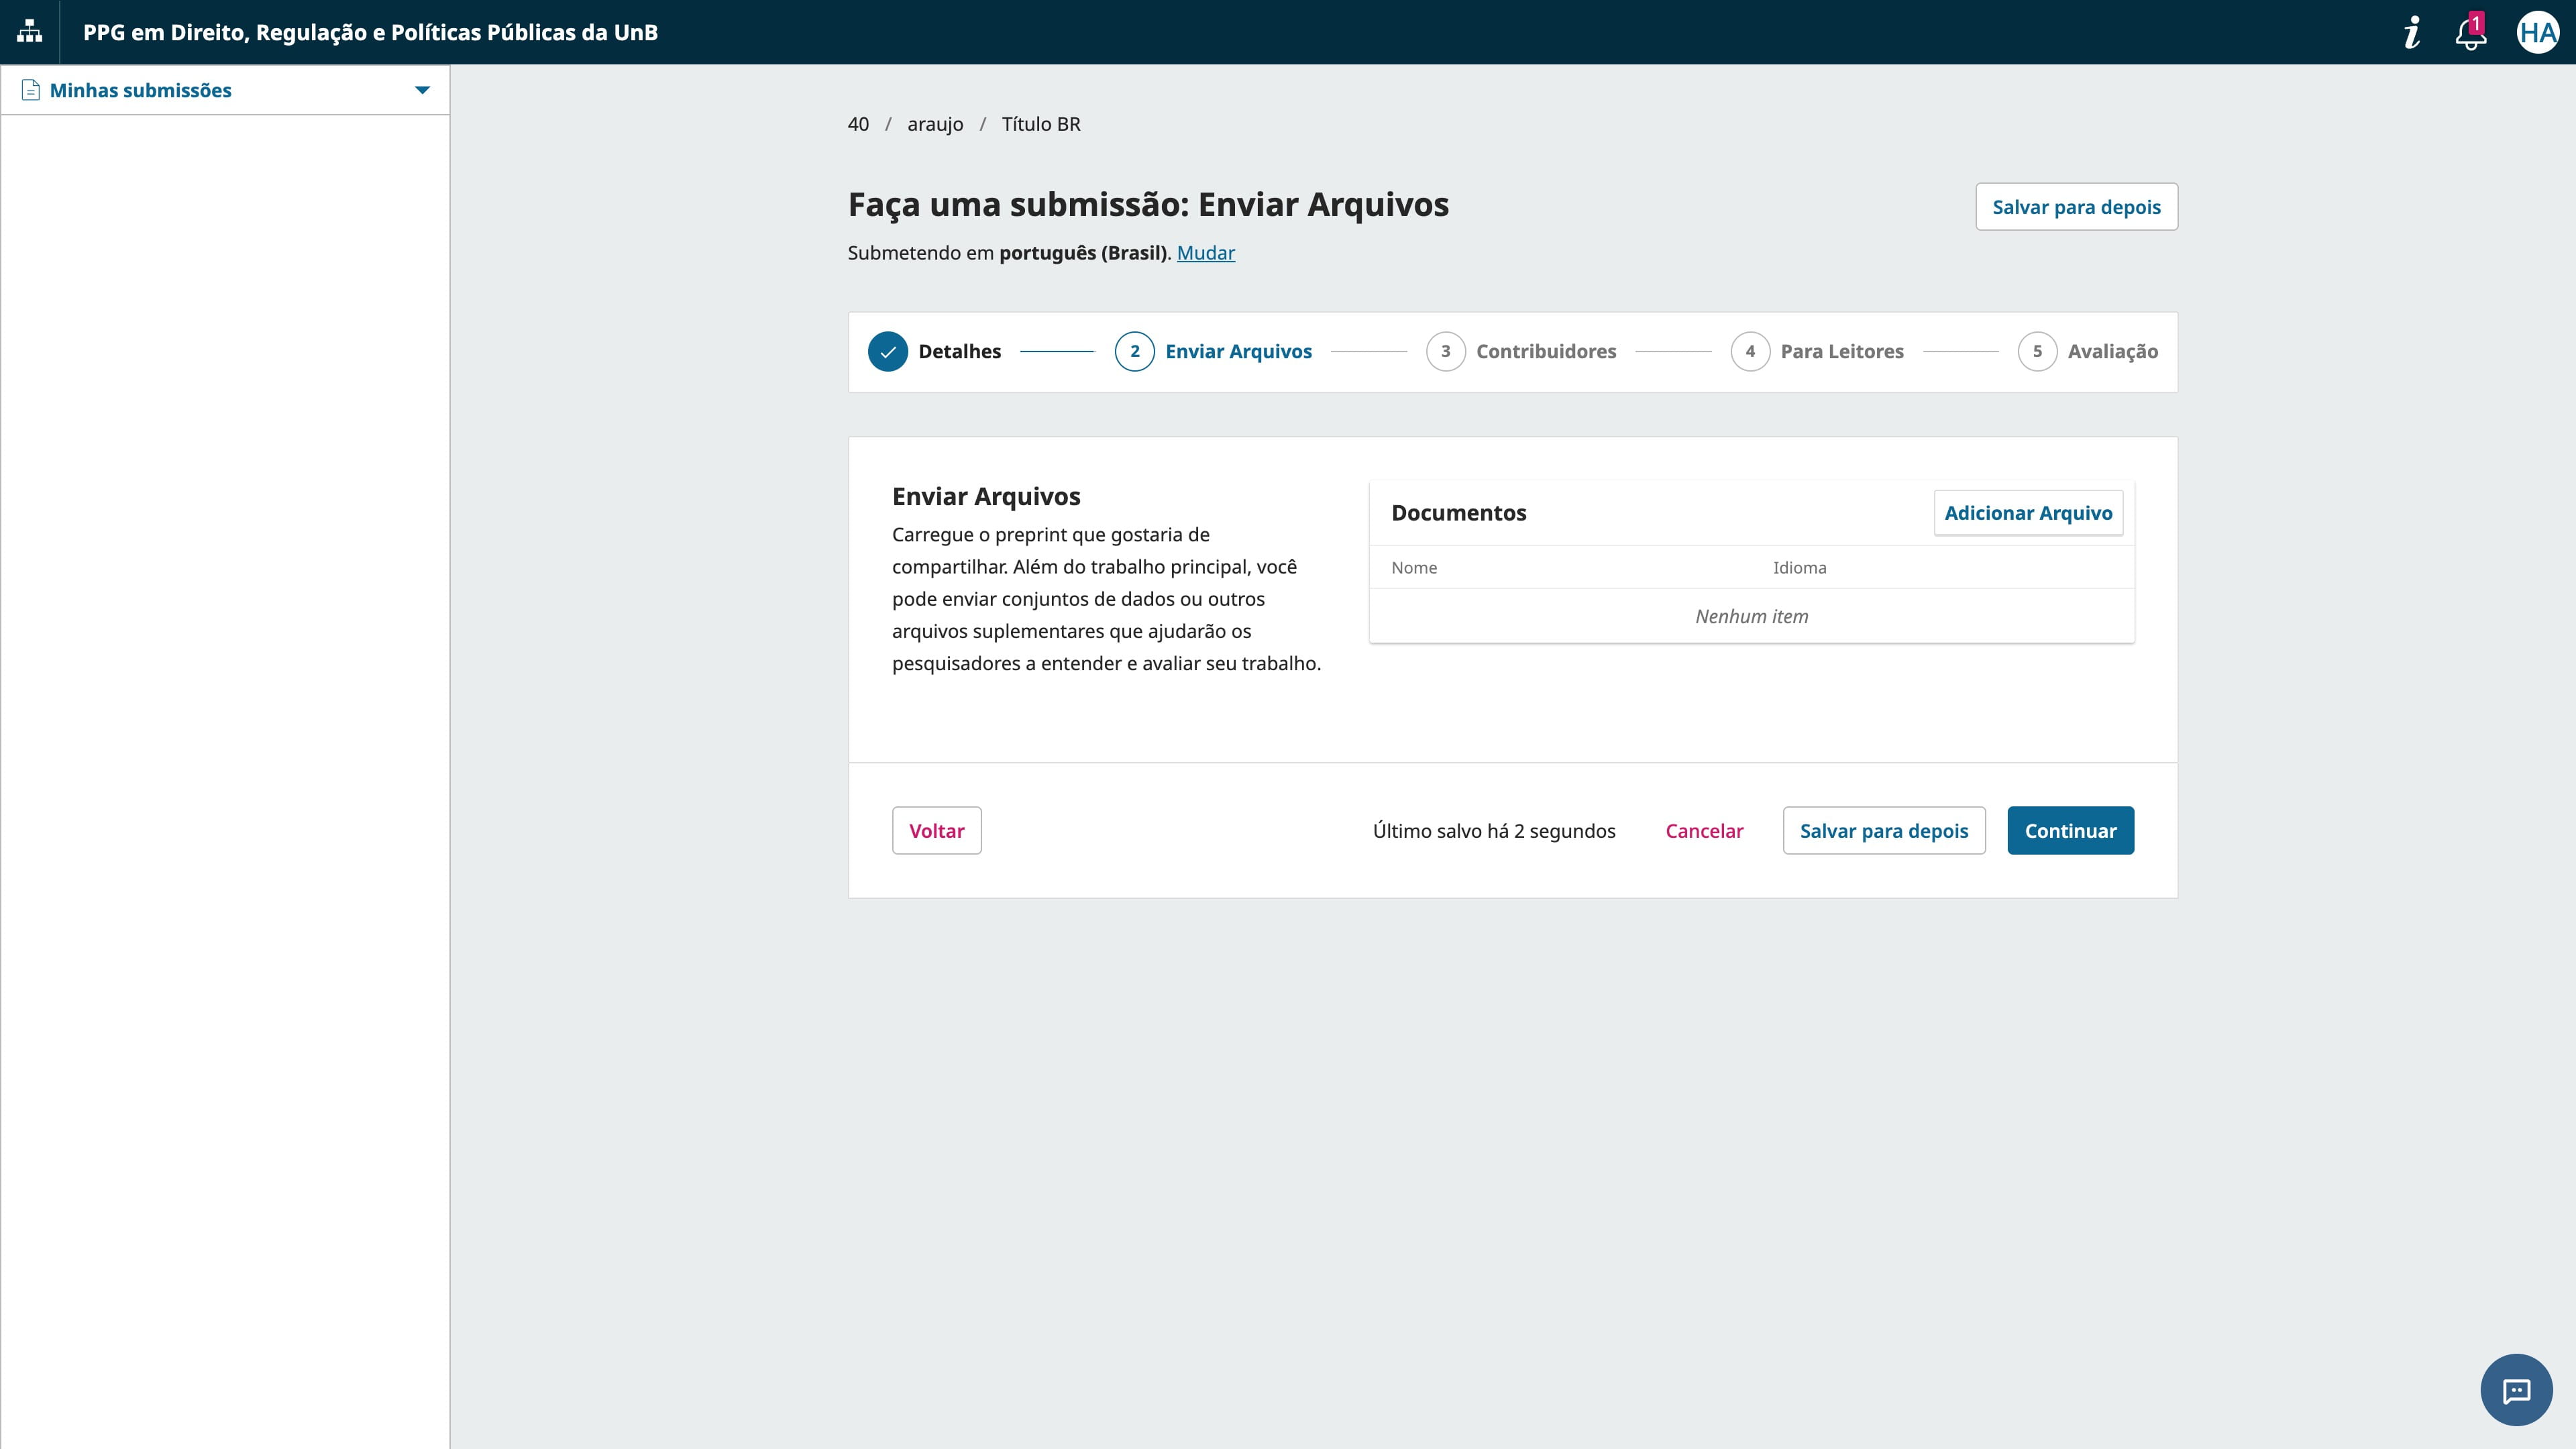Click the Continuar button
This screenshot has width=2576, height=1449.
(x=2070, y=830)
